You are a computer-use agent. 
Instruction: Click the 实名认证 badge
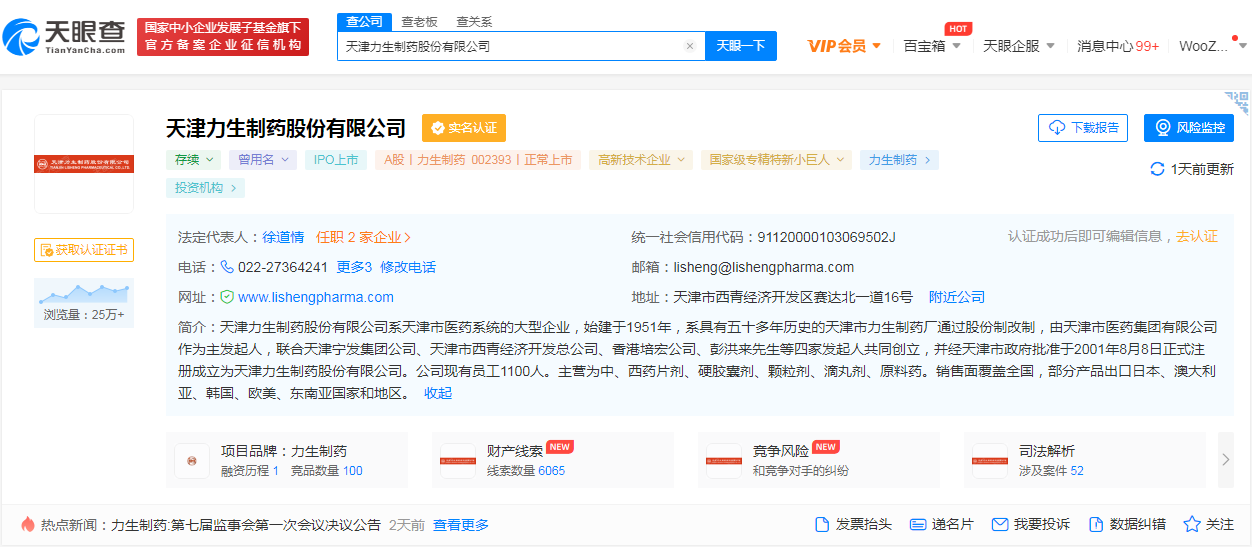(x=464, y=128)
